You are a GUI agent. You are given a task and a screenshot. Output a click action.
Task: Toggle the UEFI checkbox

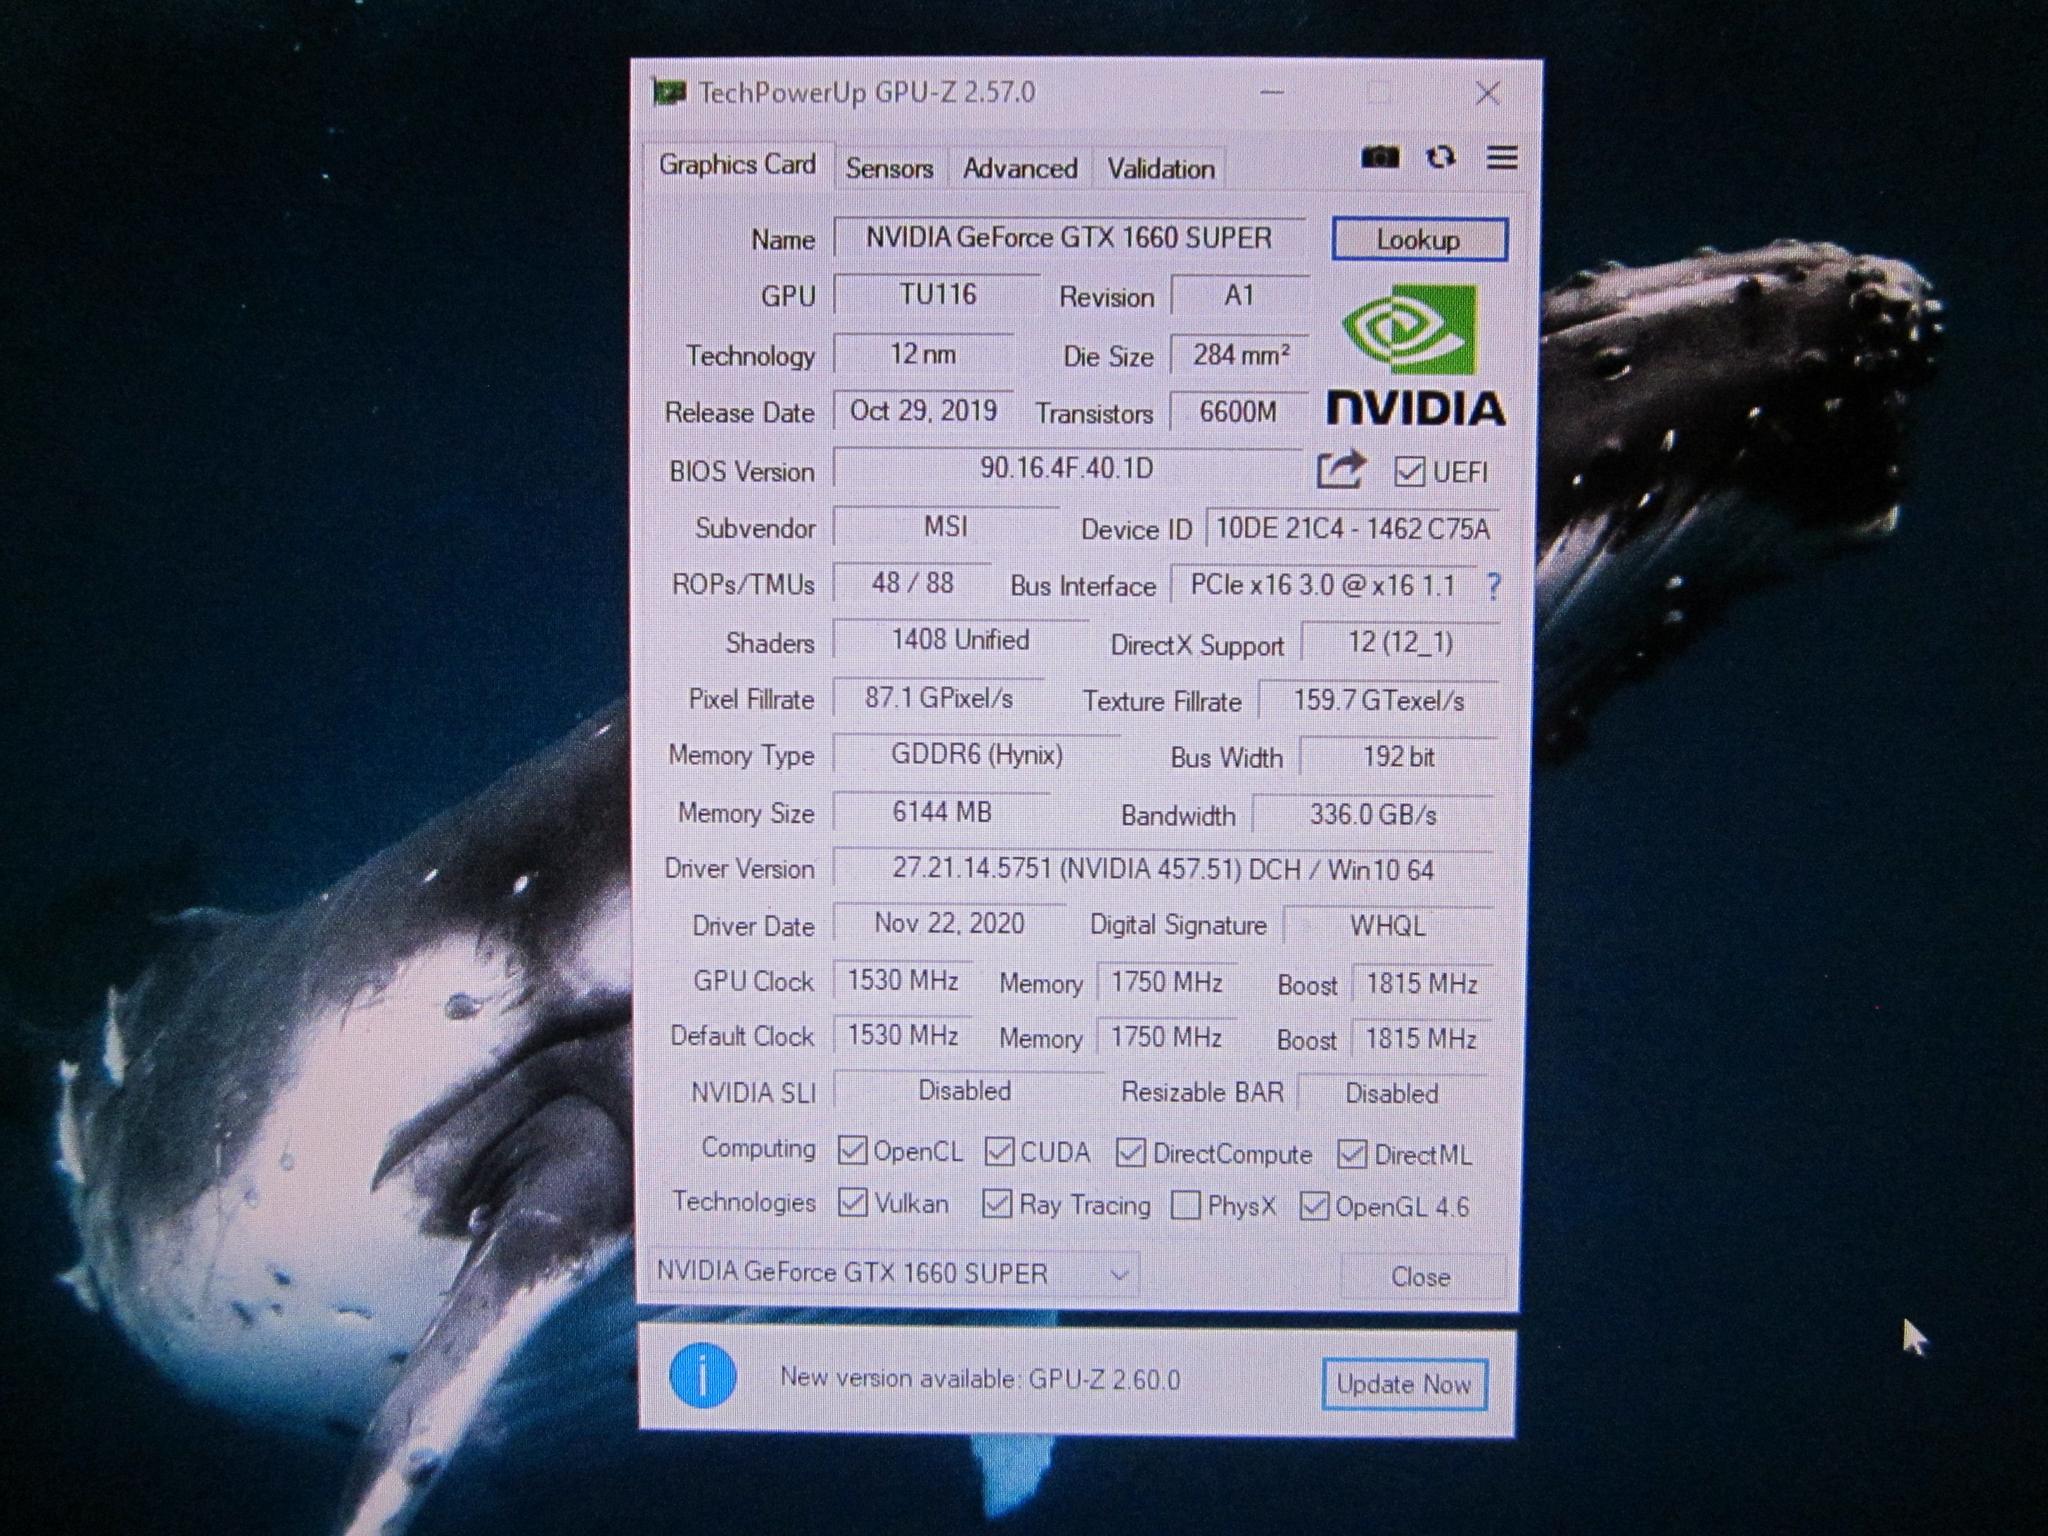click(1409, 471)
